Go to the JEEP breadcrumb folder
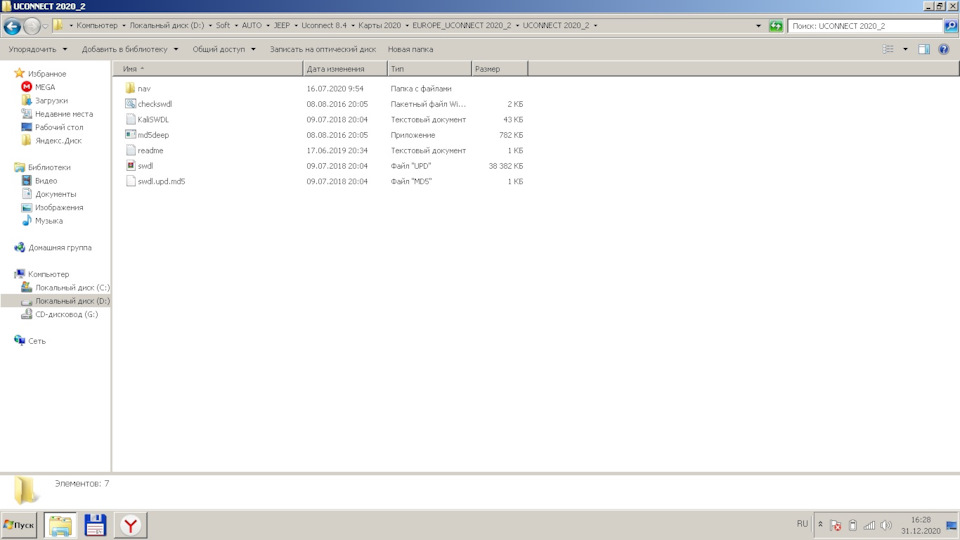The width and height of the screenshot is (960, 540). (282, 26)
